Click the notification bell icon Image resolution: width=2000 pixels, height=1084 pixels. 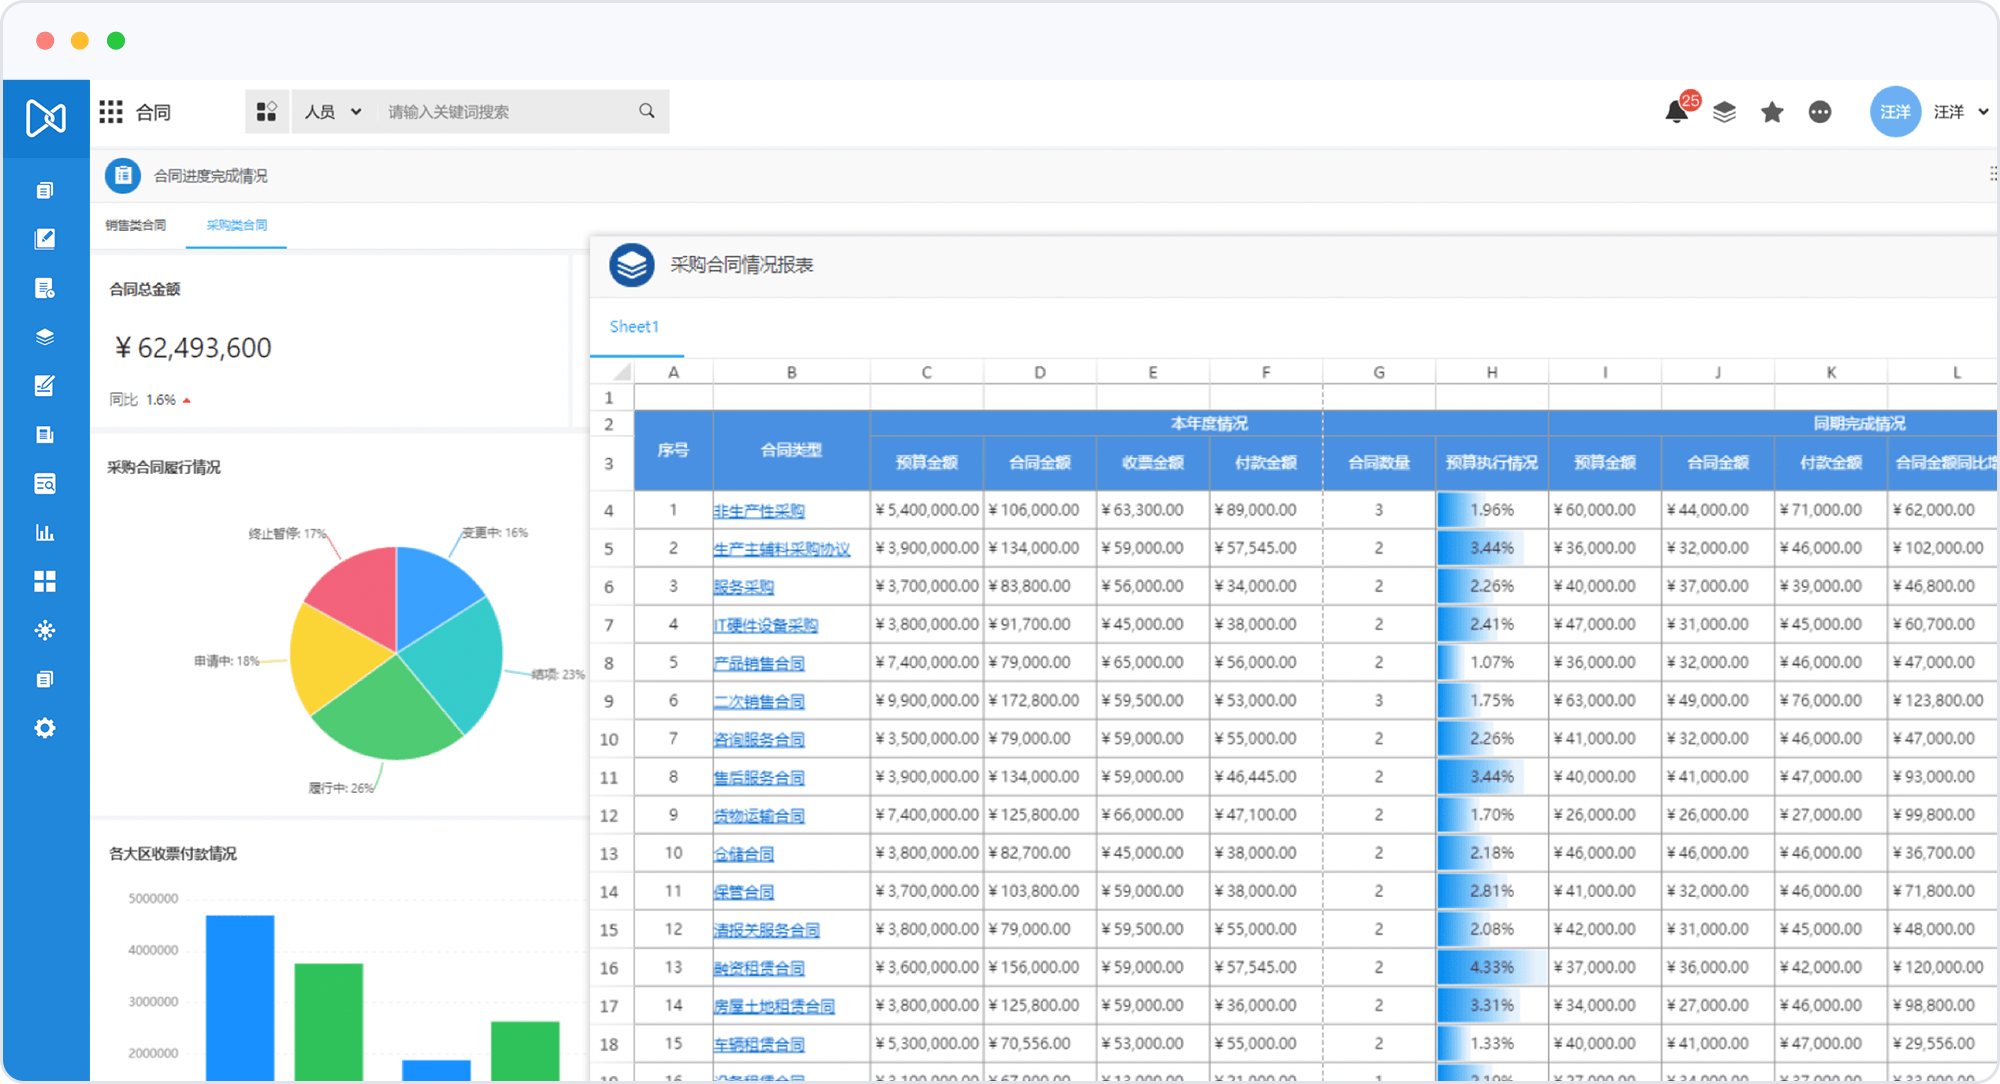[x=1676, y=112]
